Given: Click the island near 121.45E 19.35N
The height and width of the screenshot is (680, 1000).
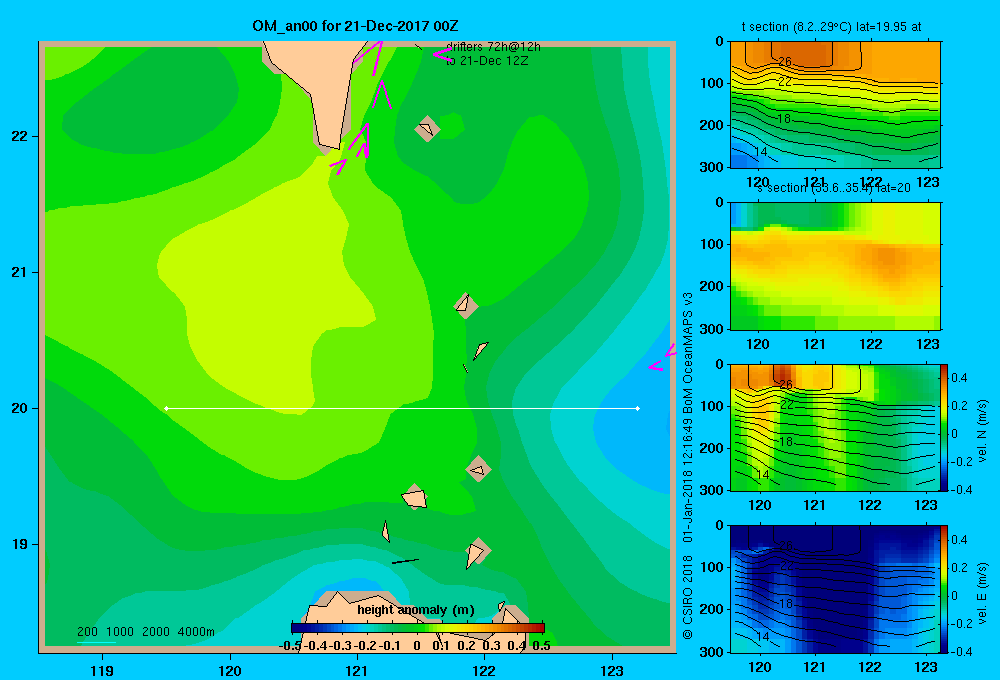Looking at the screenshot, I should (415, 497).
